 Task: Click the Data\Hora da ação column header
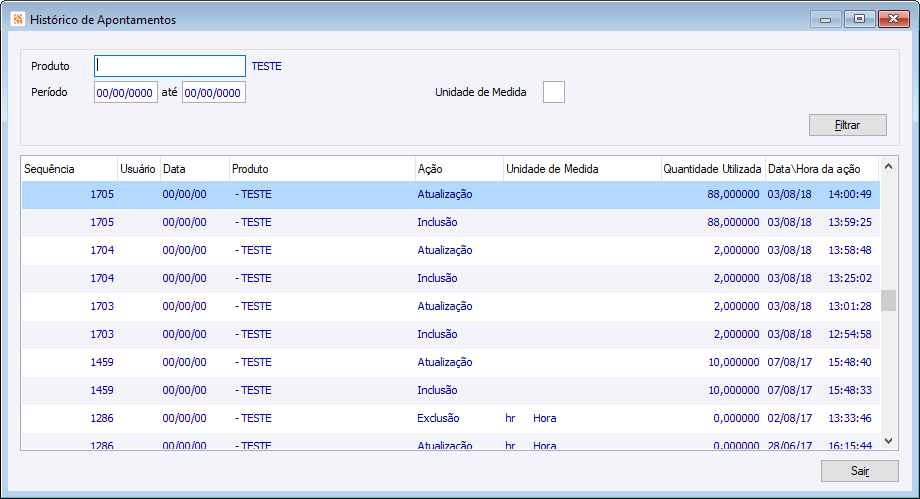tap(822, 169)
